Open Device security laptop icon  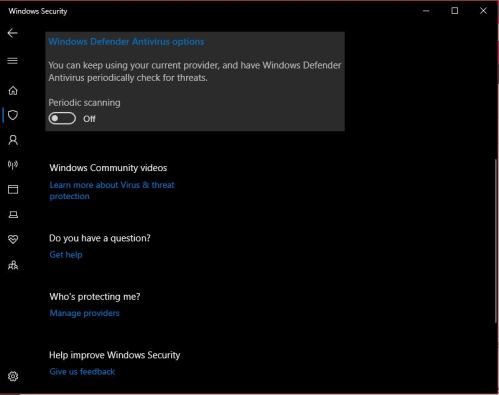(13, 214)
